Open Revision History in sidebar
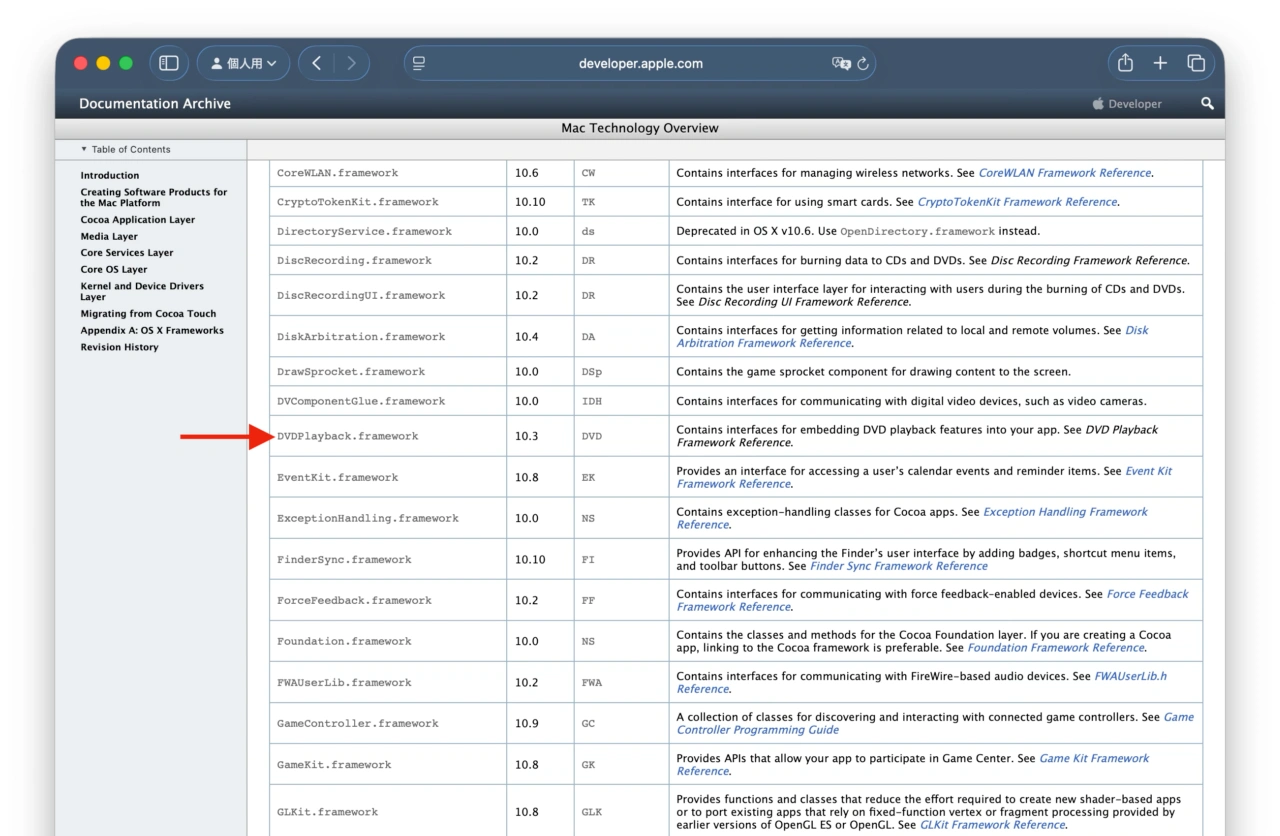Screen dimensions: 1280x836 pyautogui.click(x=120, y=347)
